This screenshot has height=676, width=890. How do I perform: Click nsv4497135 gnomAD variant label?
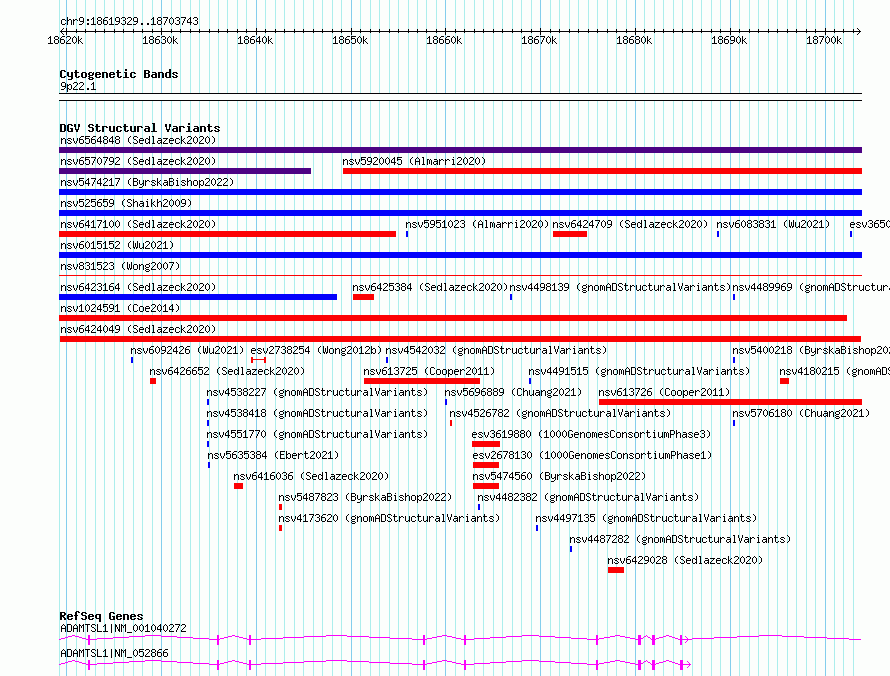tap(646, 518)
